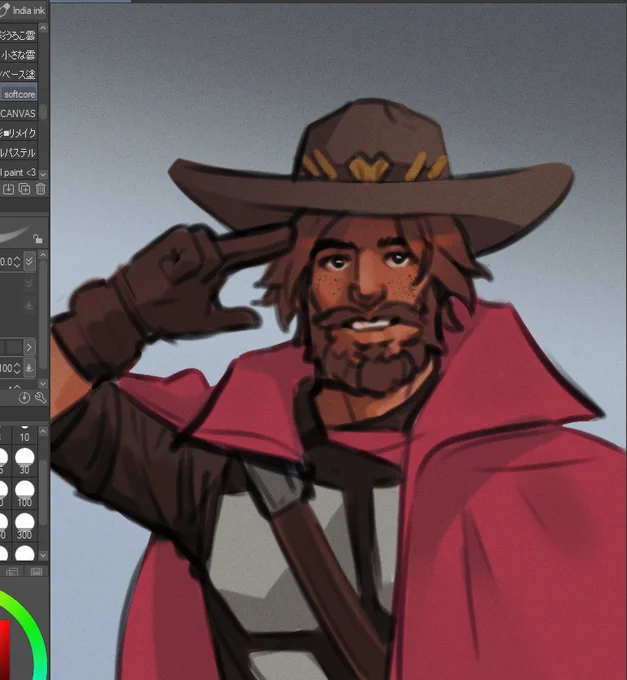Click the import sub tool icon
Screen dimensions: 627x680
8,189
